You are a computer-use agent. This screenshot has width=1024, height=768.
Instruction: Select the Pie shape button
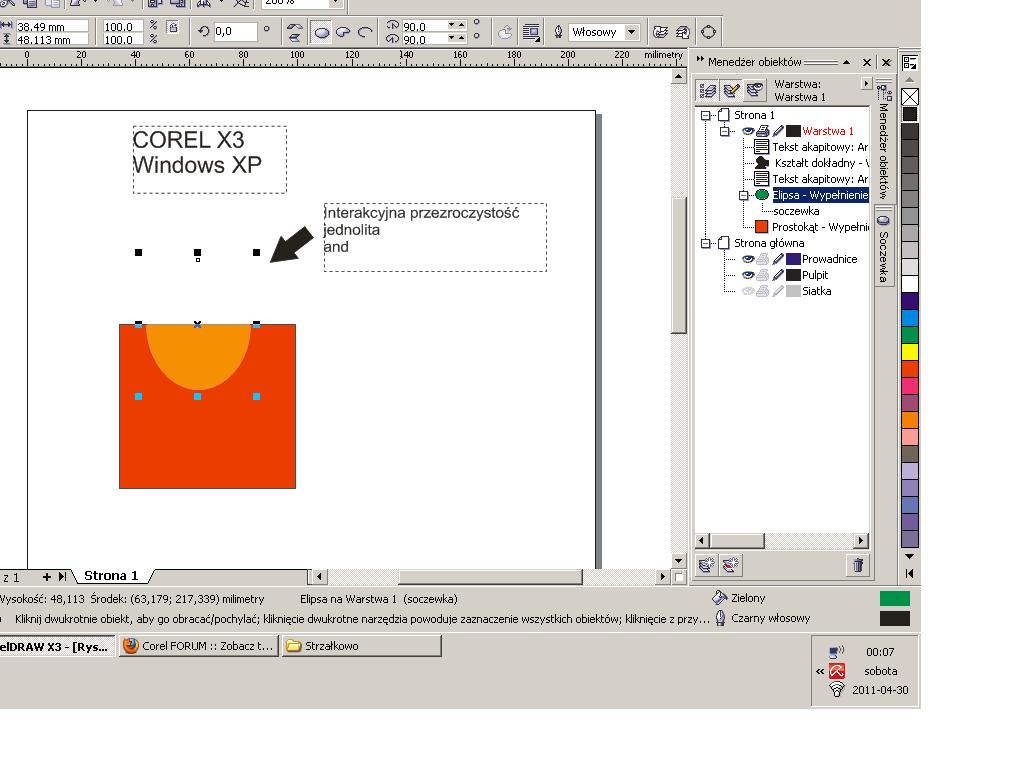(x=343, y=32)
